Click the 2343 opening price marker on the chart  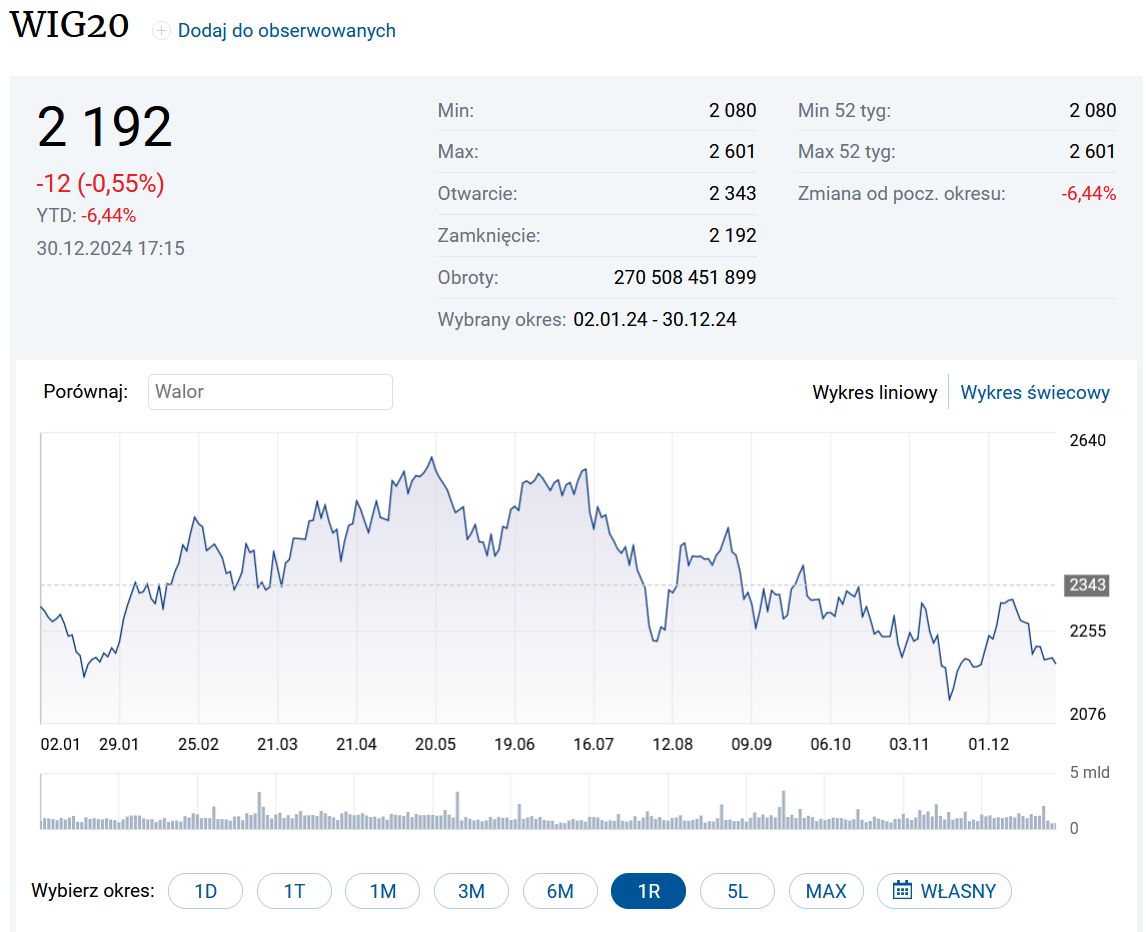(1088, 584)
